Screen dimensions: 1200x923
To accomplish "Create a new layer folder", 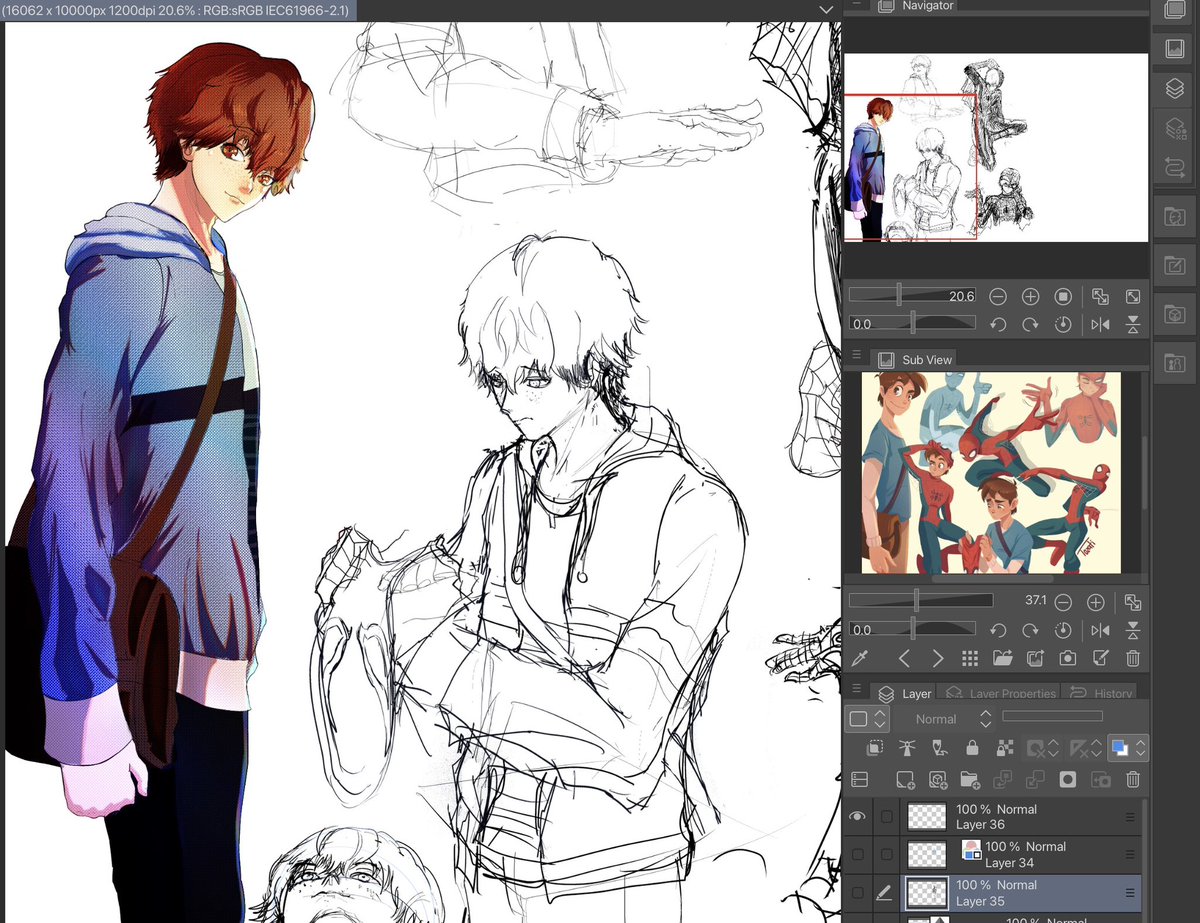I will pyautogui.click(x=969, y=779).
